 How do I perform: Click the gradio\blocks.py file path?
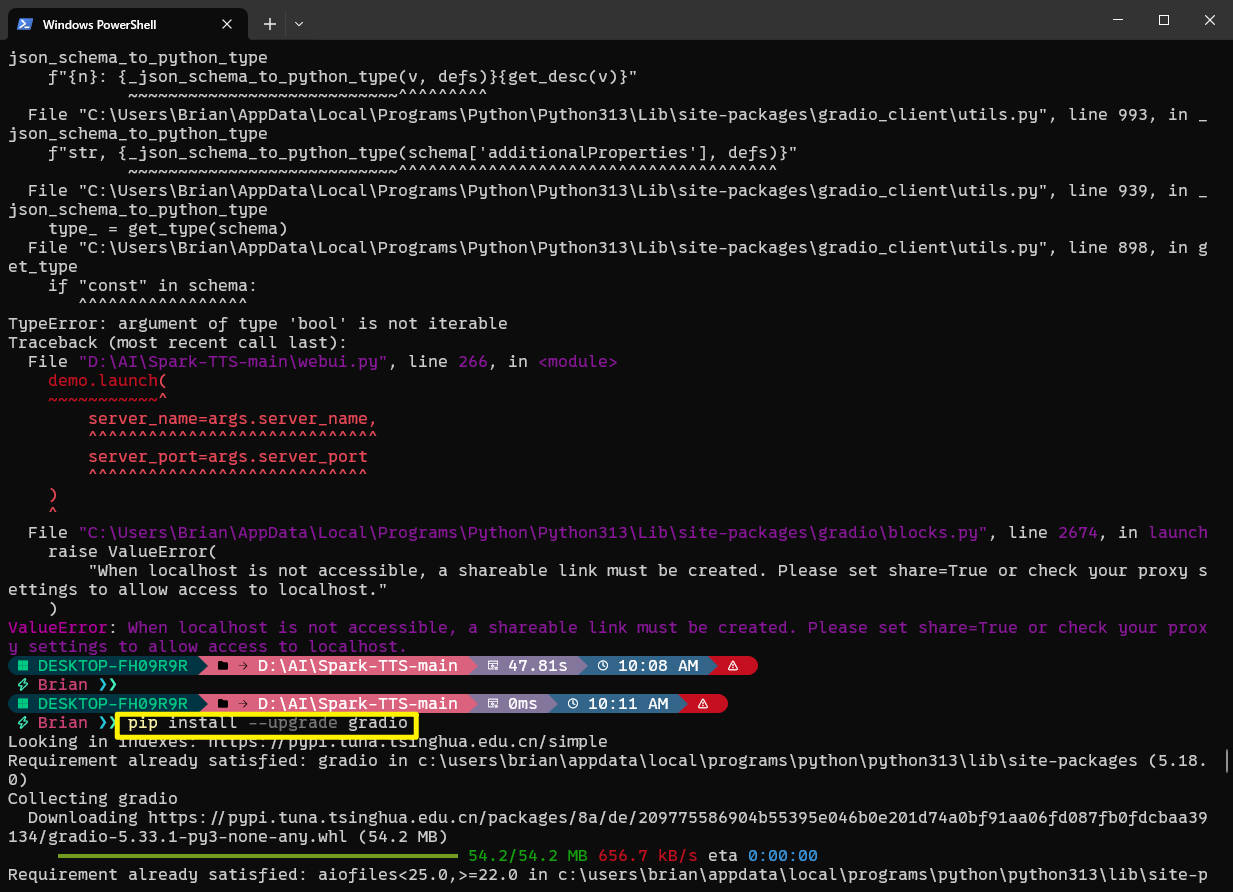pyautogui.click(x=532, y=533)
